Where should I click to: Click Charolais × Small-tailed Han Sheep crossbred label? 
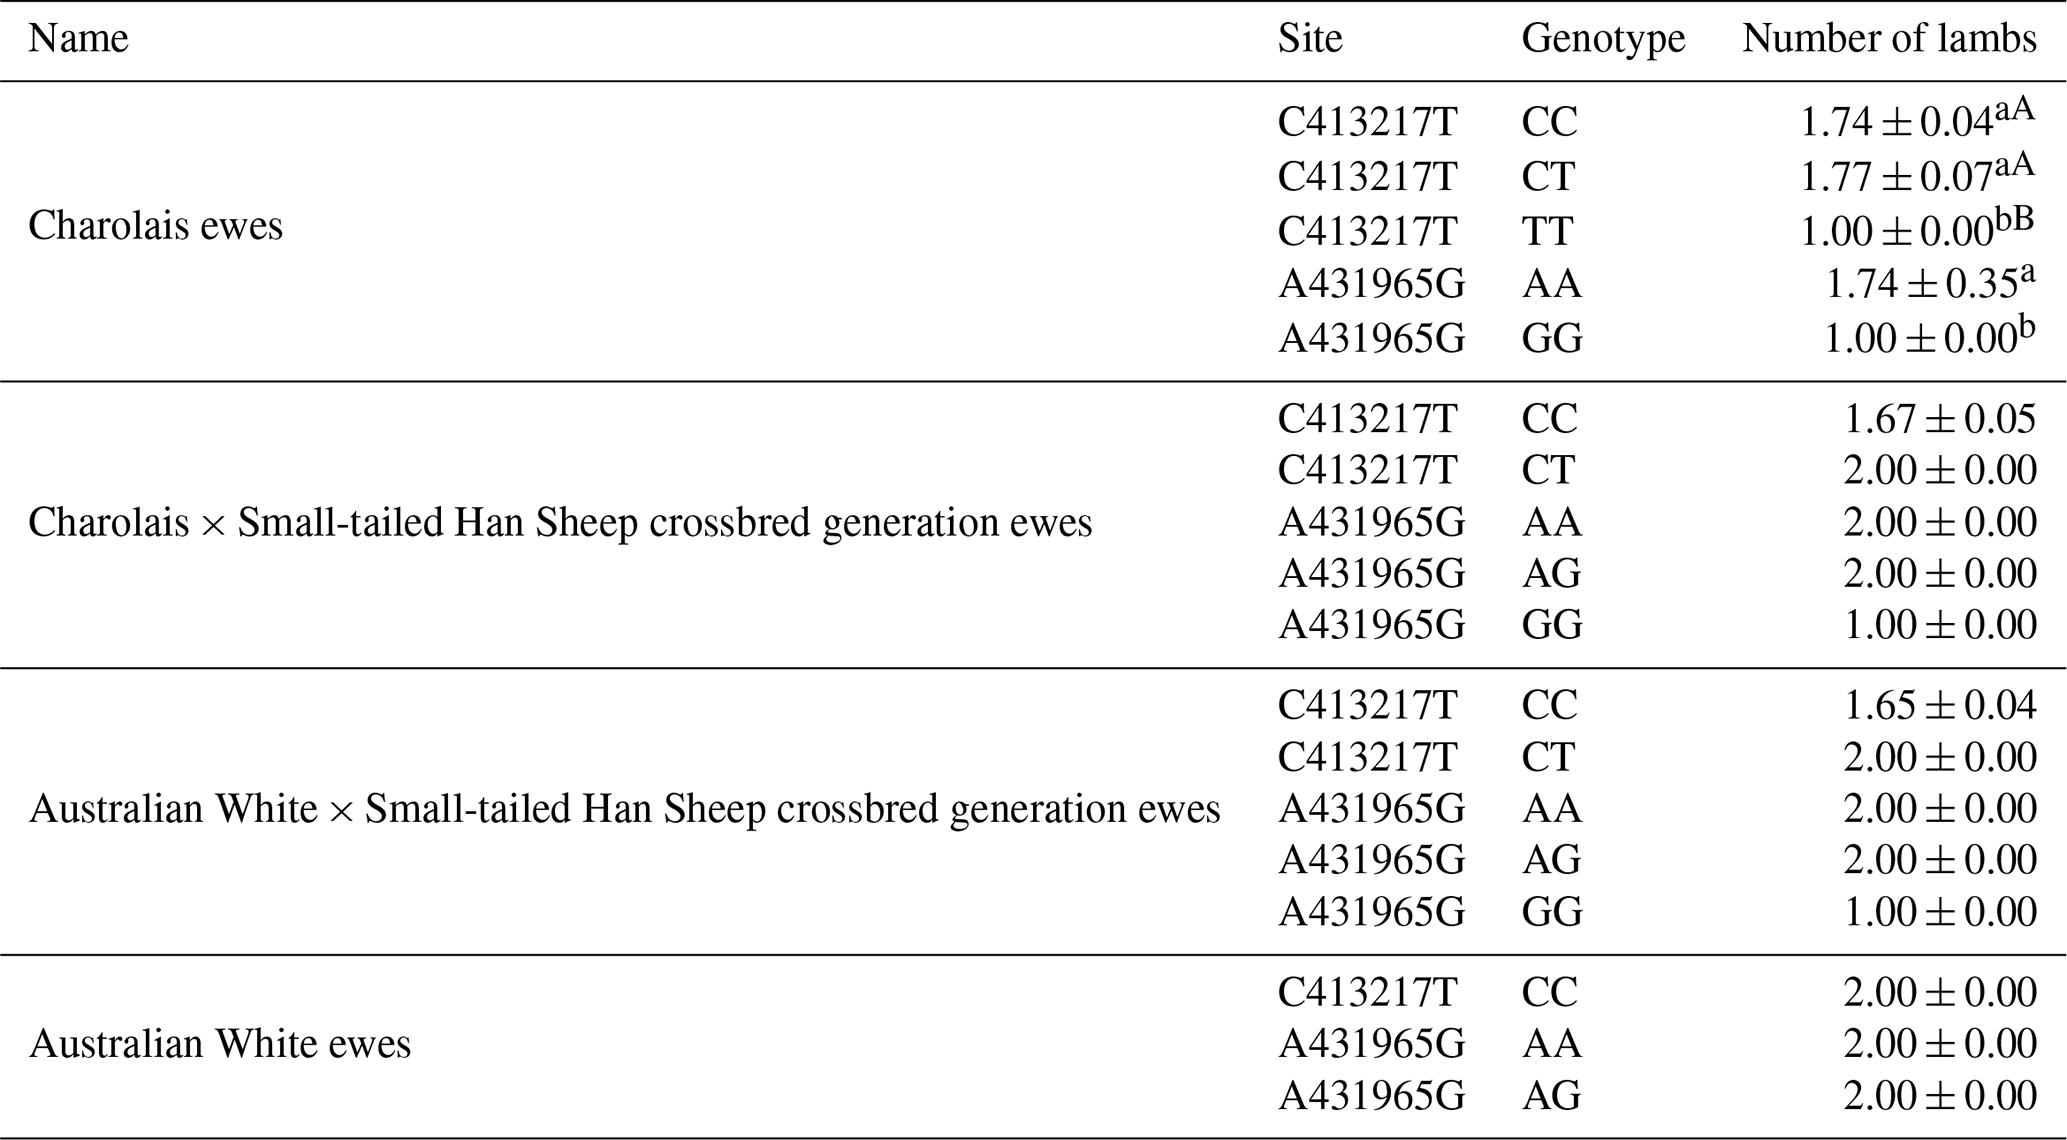click(x=560, y=522)
